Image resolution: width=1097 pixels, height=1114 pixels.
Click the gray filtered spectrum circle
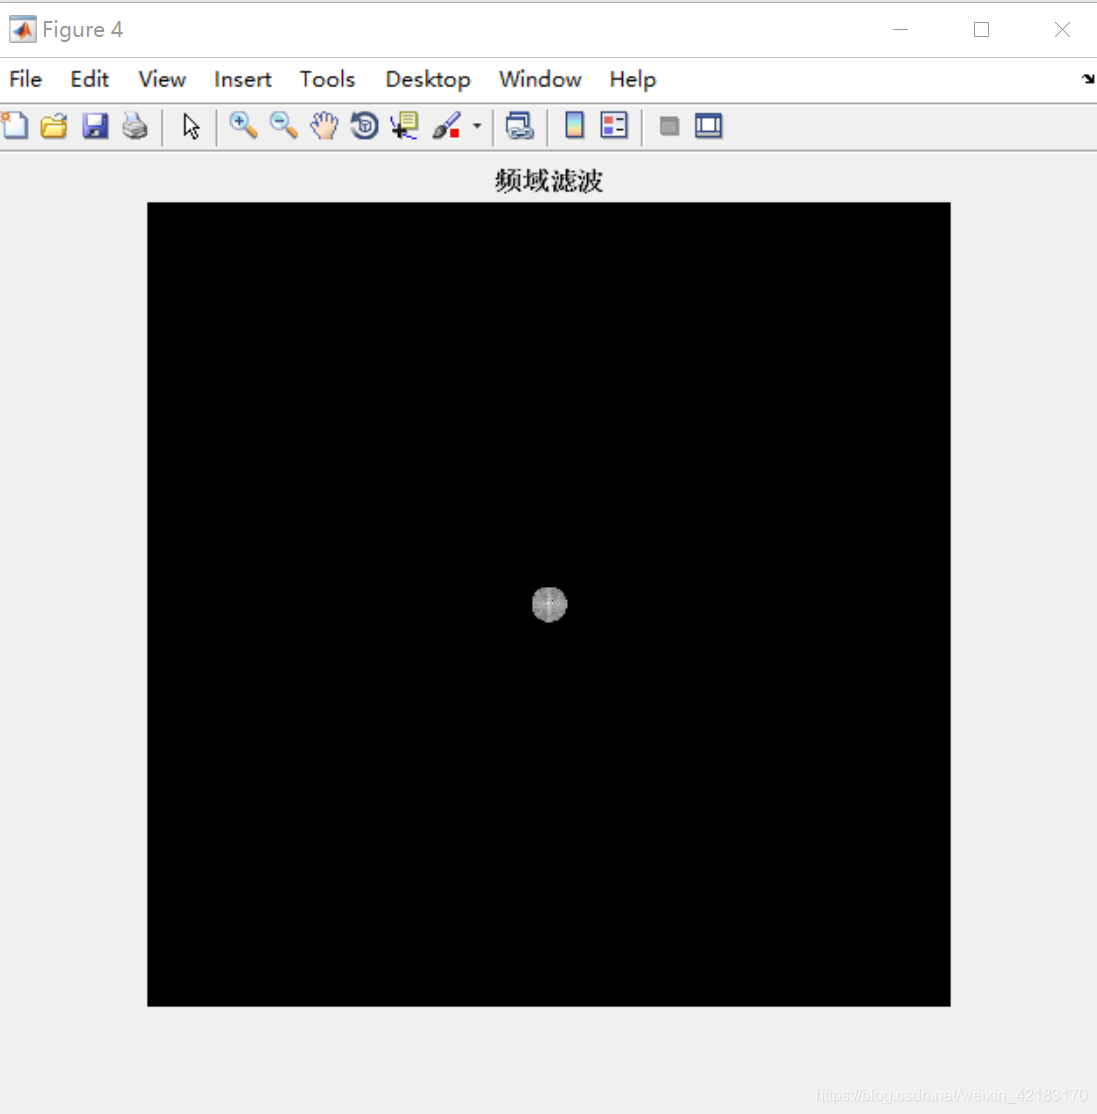click(549, 605)
